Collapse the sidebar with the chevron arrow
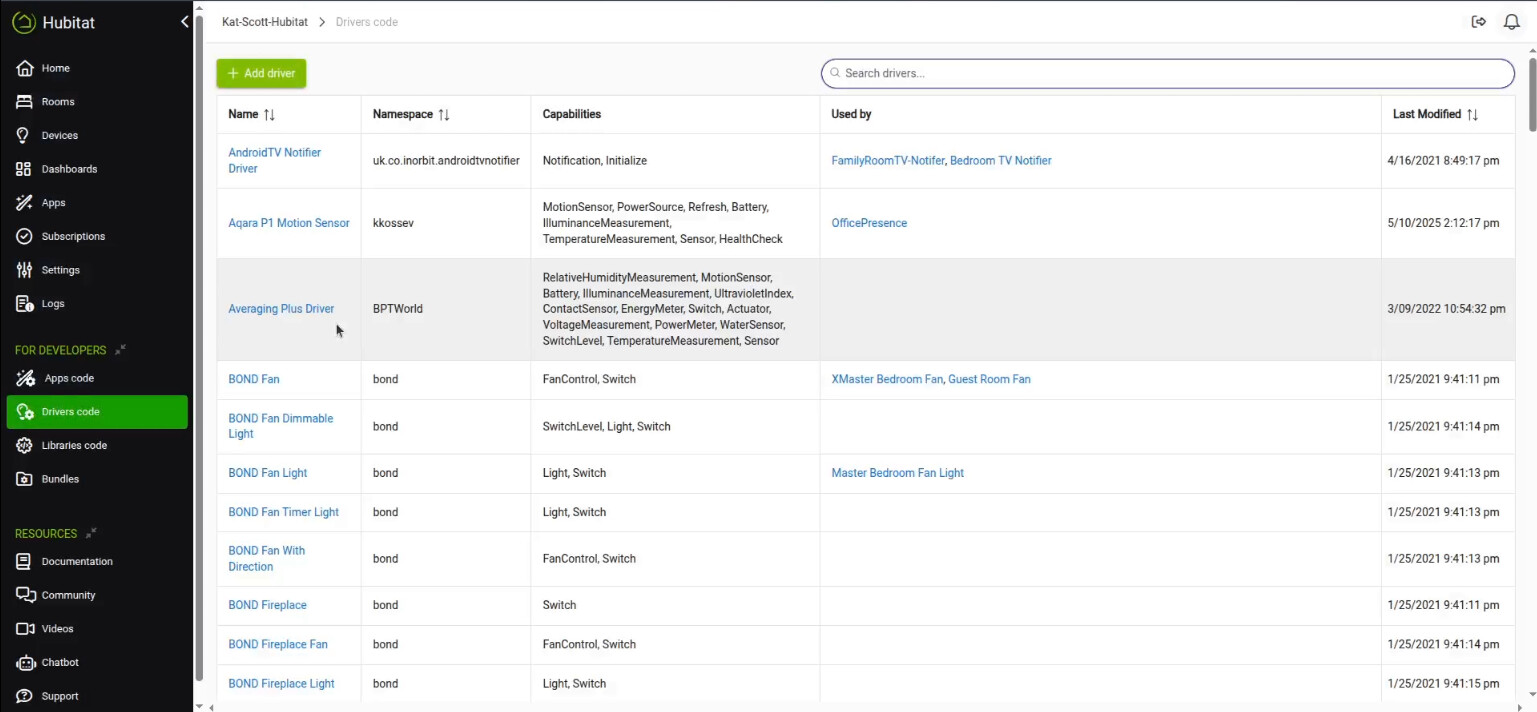The height and width of the screenshot is (712, 1537). tap(184, 22)
